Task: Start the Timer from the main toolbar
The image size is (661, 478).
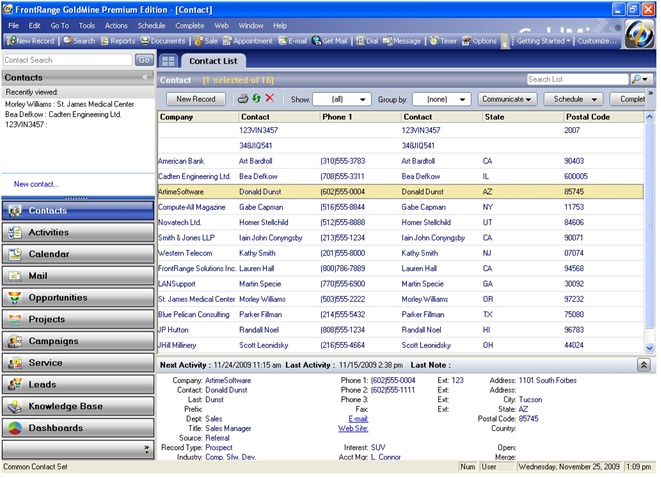Action: click(x=441, y=41)
